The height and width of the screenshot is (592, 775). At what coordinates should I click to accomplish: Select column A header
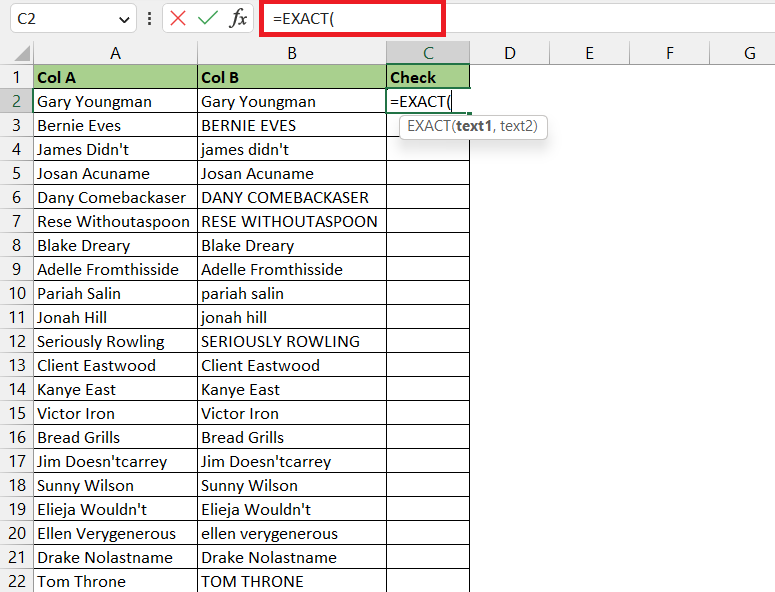pos(115,53)
